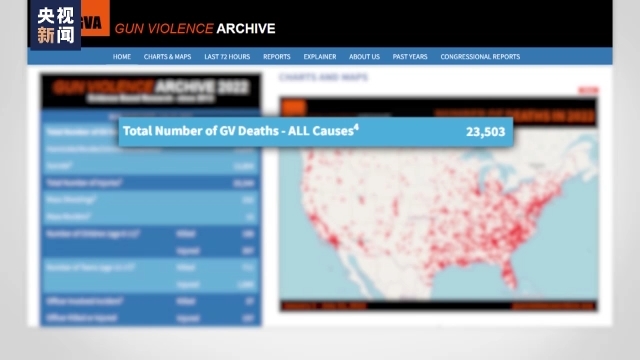Select EXPLAINER in the navigation bar
Viewport: 640px width, 360px height.
click(320, 57)
